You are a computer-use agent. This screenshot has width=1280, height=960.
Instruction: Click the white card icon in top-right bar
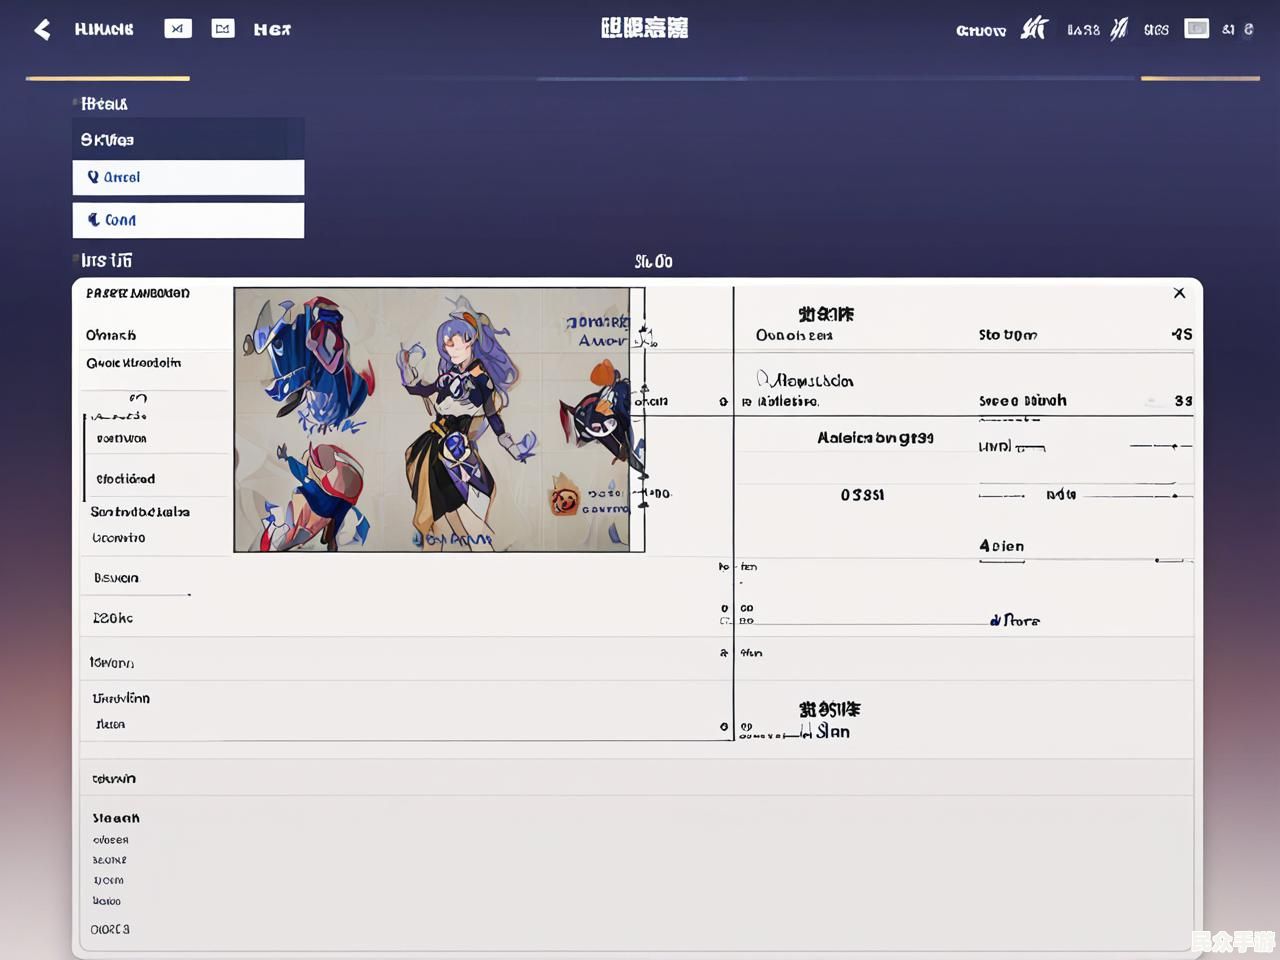click(1196, 29)
